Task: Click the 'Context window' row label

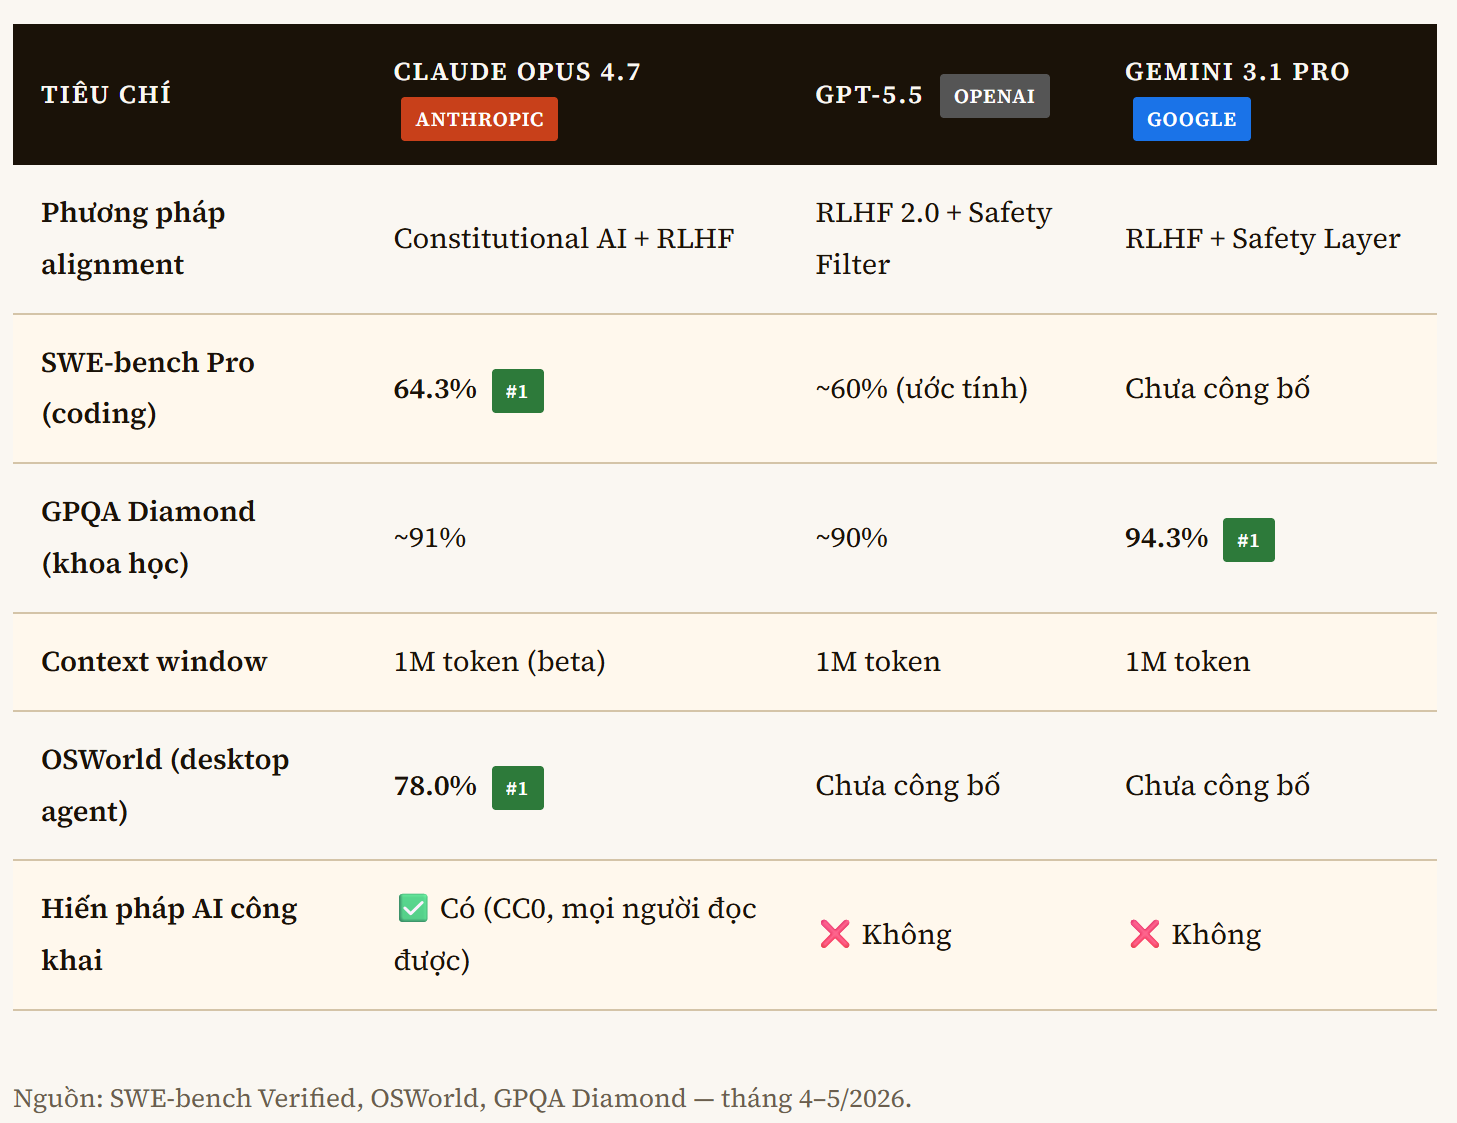Action: [x=154, y=662]
